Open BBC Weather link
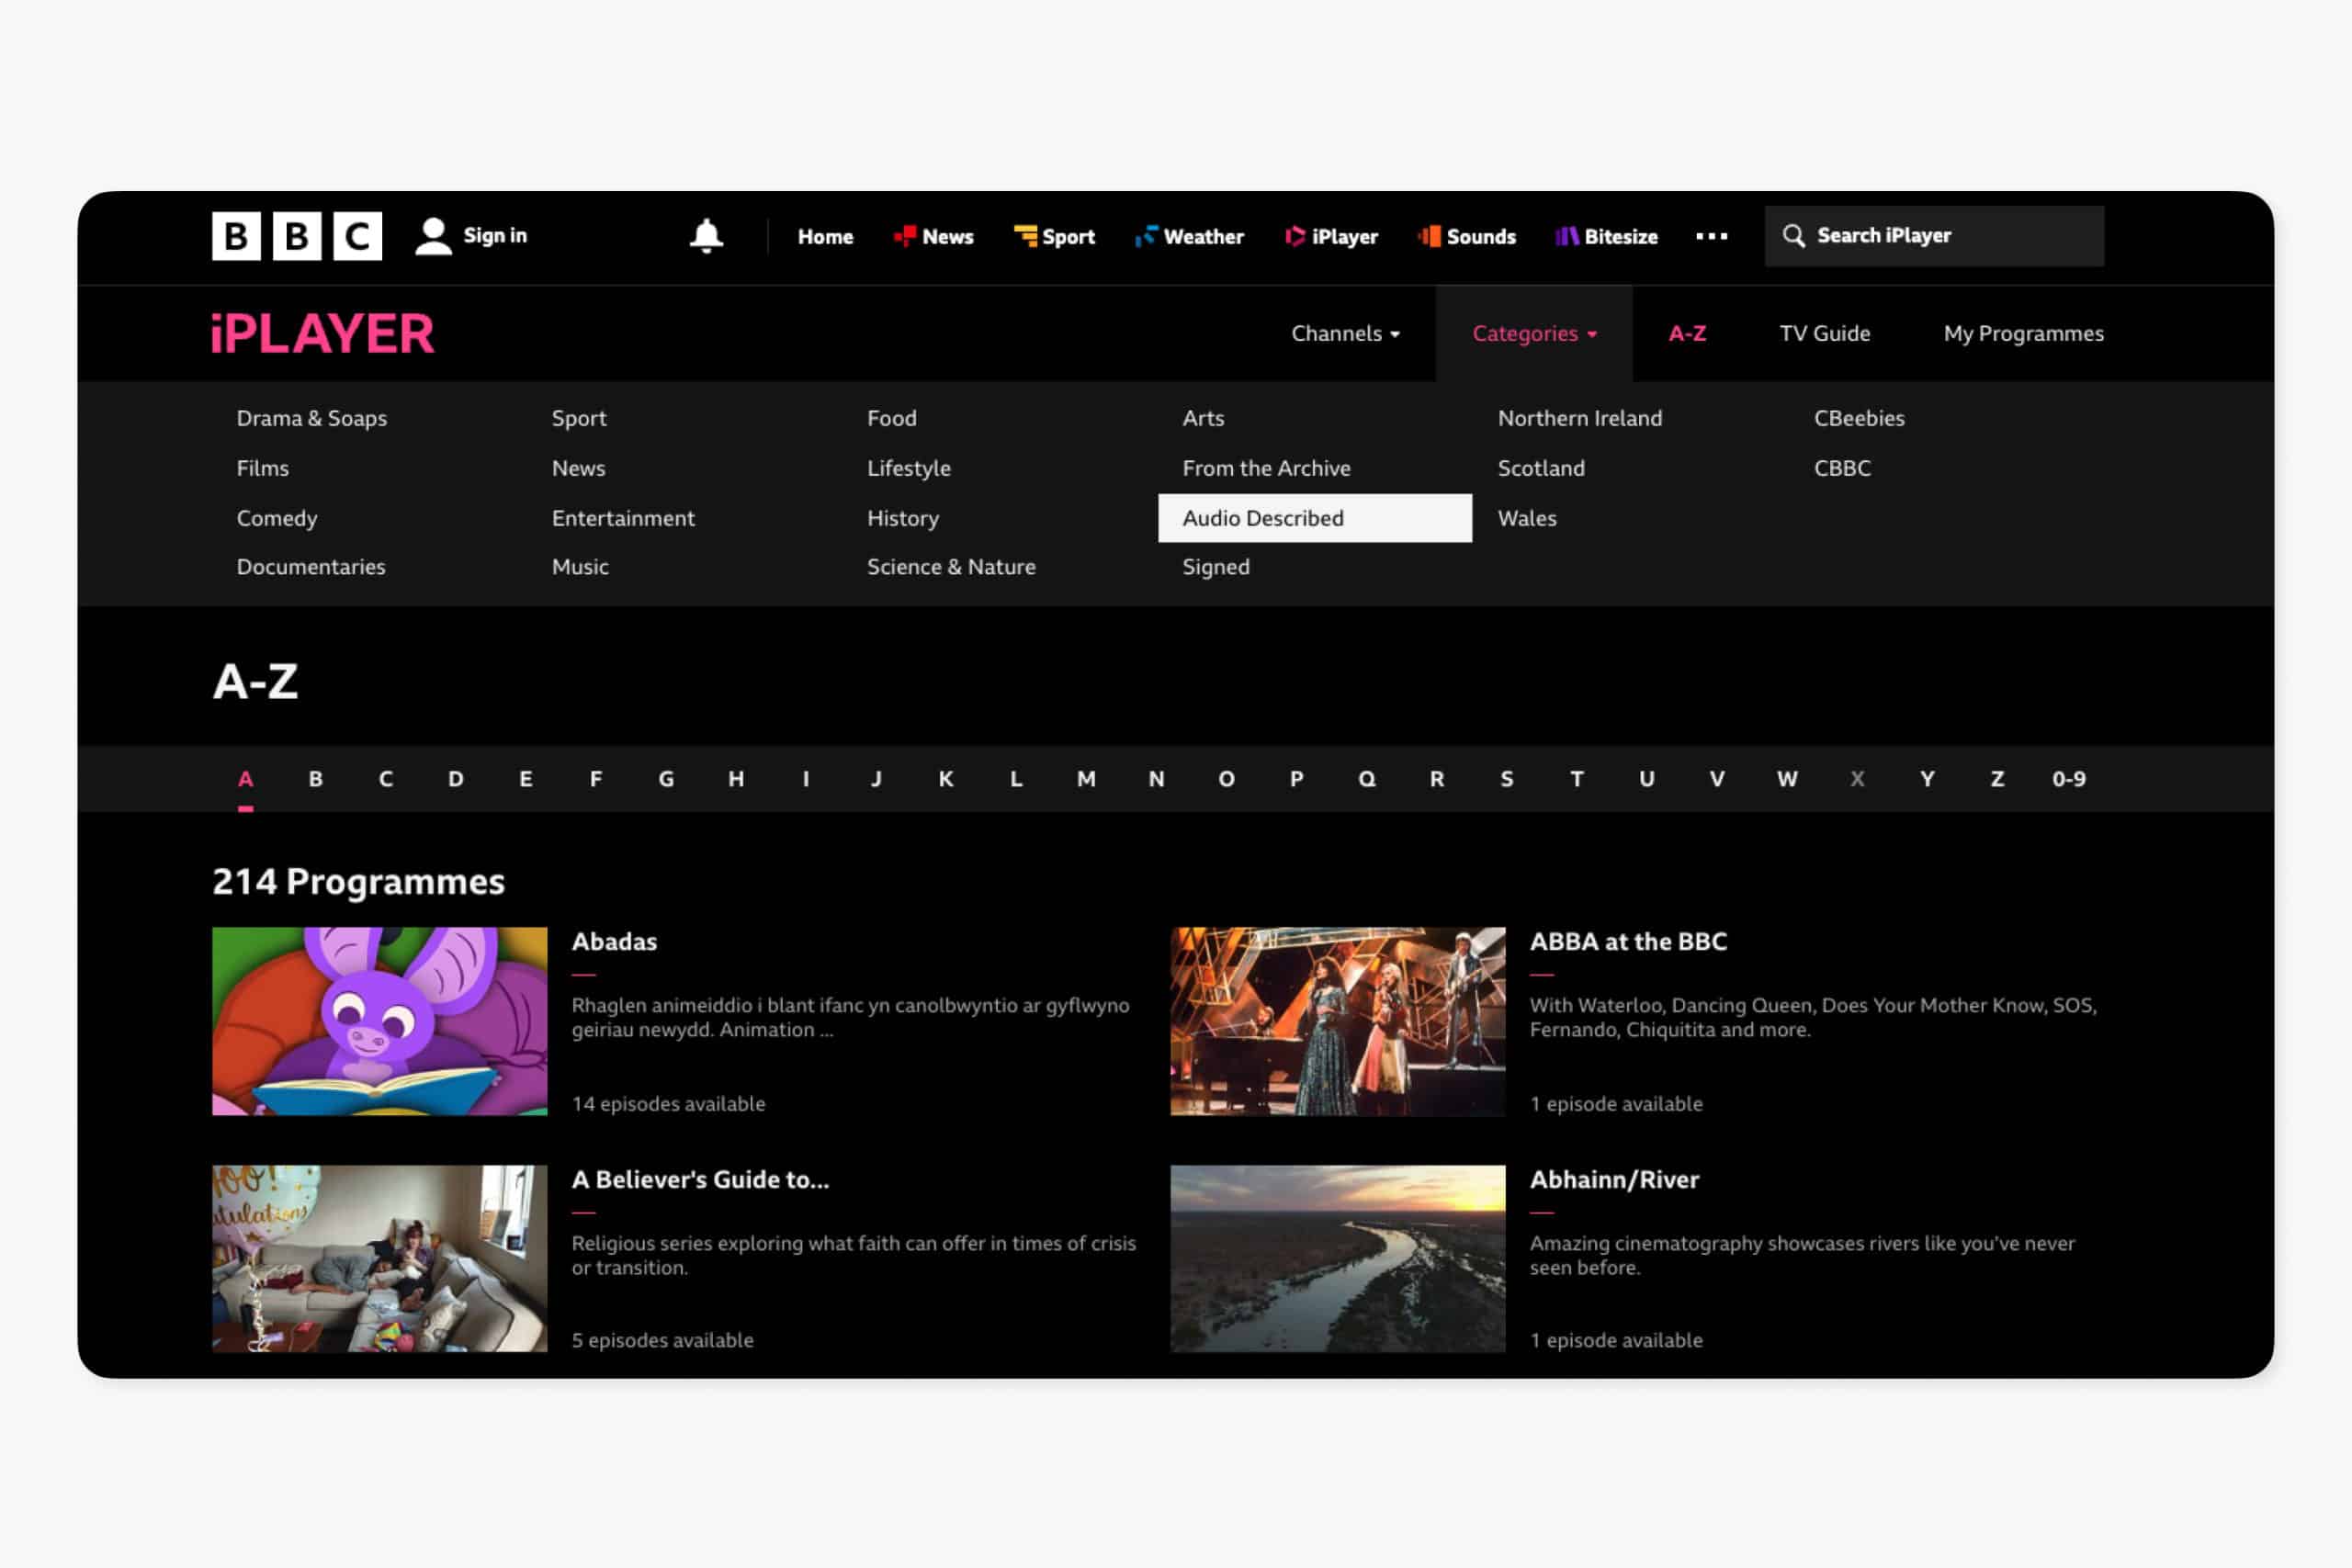The height and width of the screenshot is (1568, 2352). pyautogui.click(x=1189, y=237)
